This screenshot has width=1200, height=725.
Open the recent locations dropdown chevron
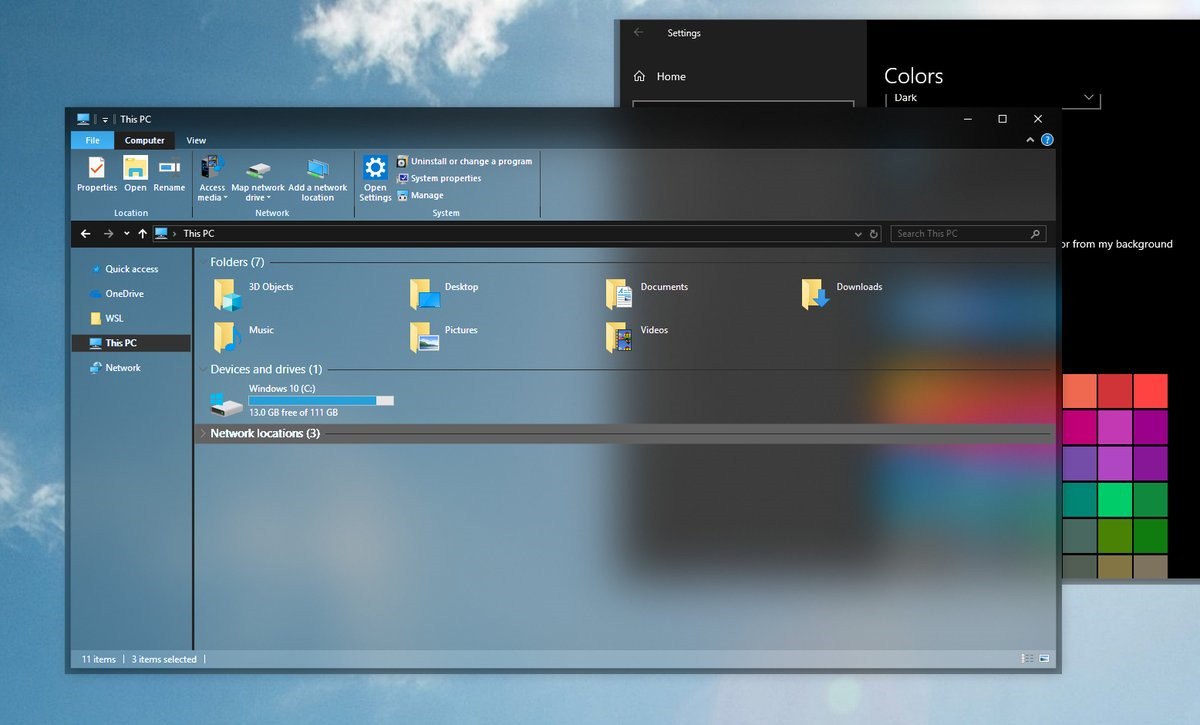[x=126, y=234]
